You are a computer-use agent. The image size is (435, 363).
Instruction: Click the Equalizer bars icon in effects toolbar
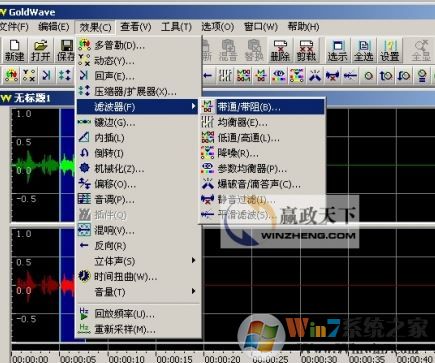click(x=225, y=76)
